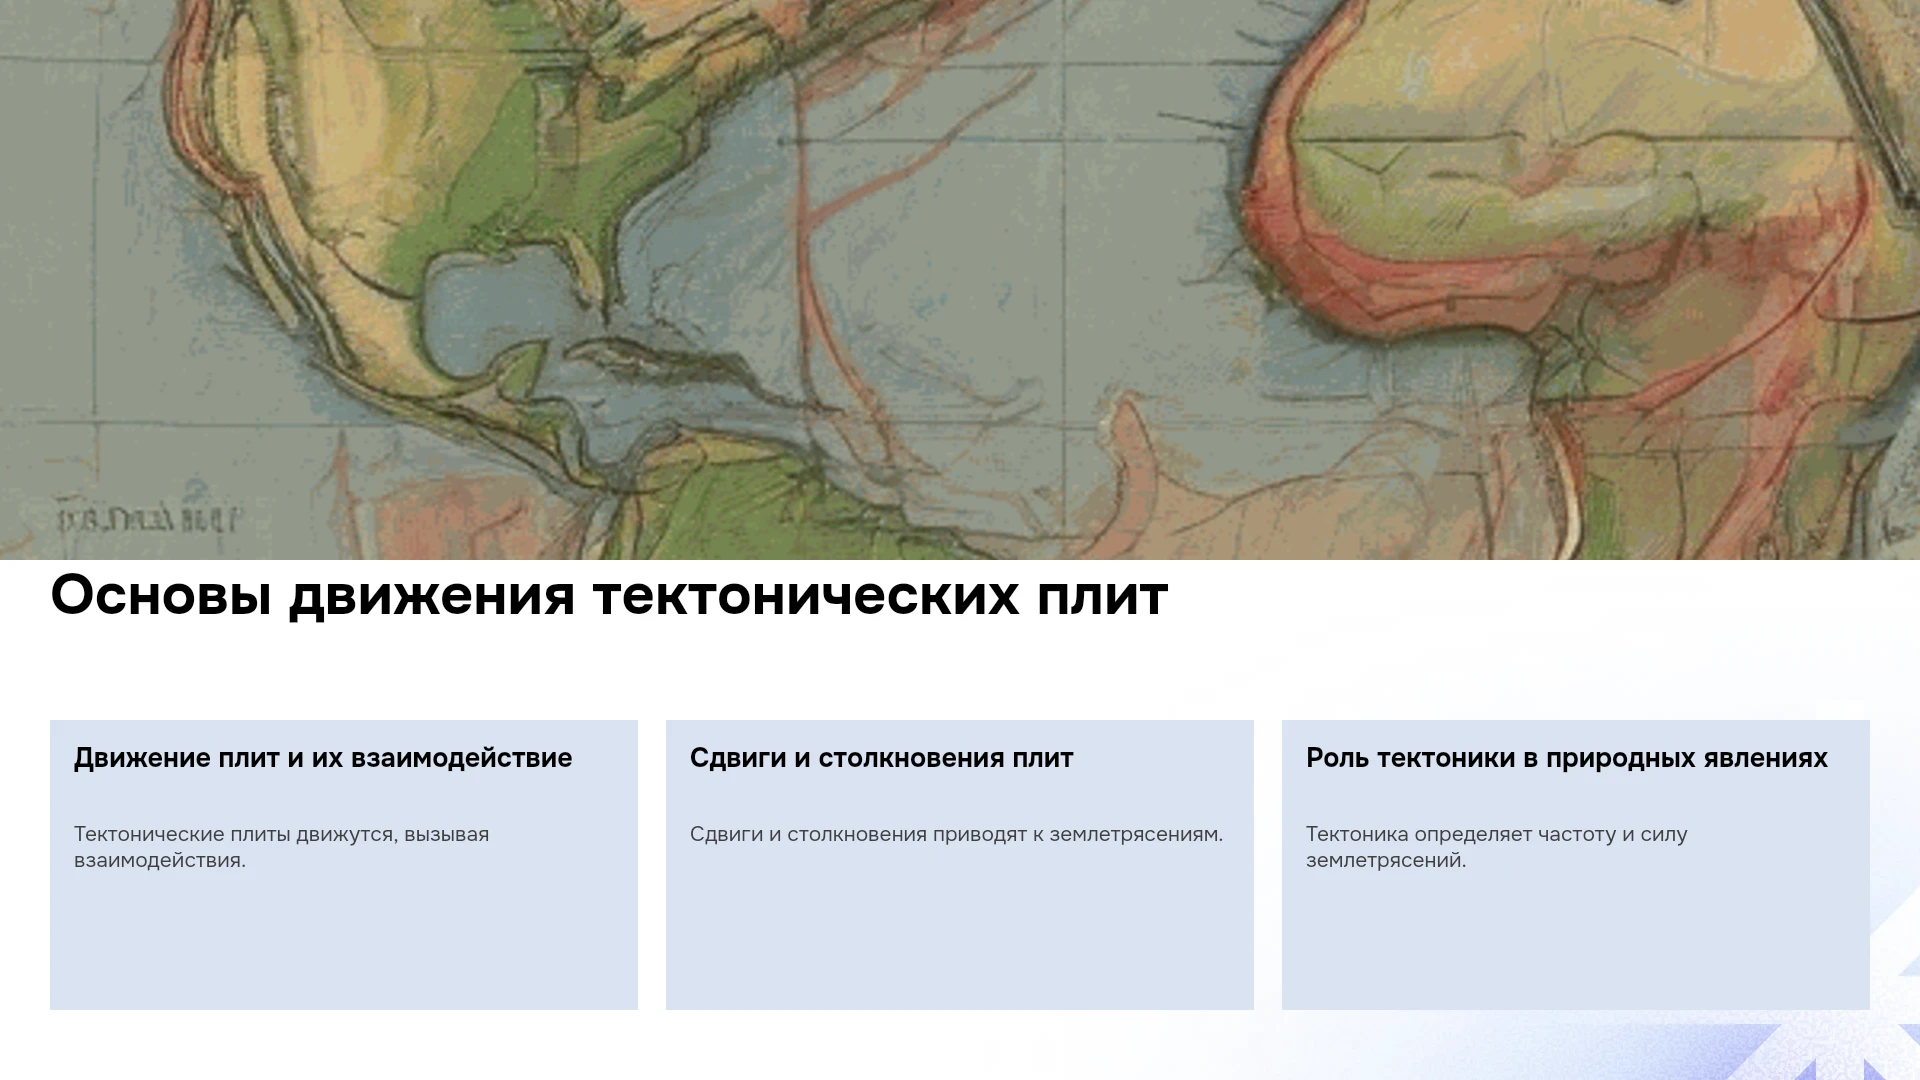Screen dimensions: 1920x1080
Task: Select the heading "Движение плит и их взаимодействие"
Action: (x=323, y=758)
